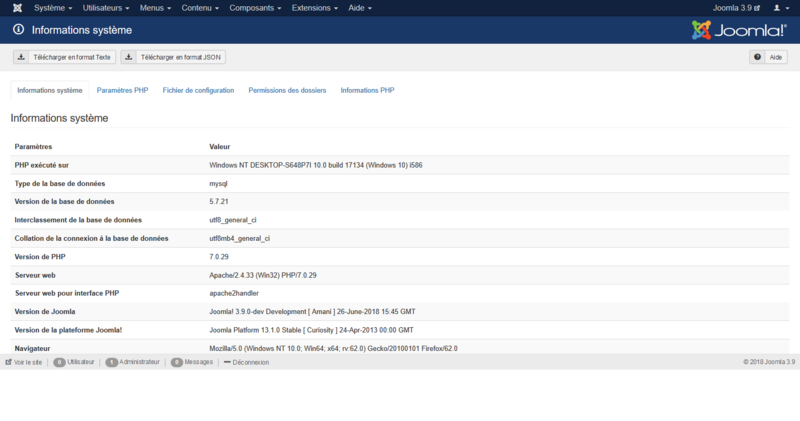Viewport: 800px width, 421px height.
Task: Click the 'Version de la base de données' label
Action: click(x=64, y=202)
